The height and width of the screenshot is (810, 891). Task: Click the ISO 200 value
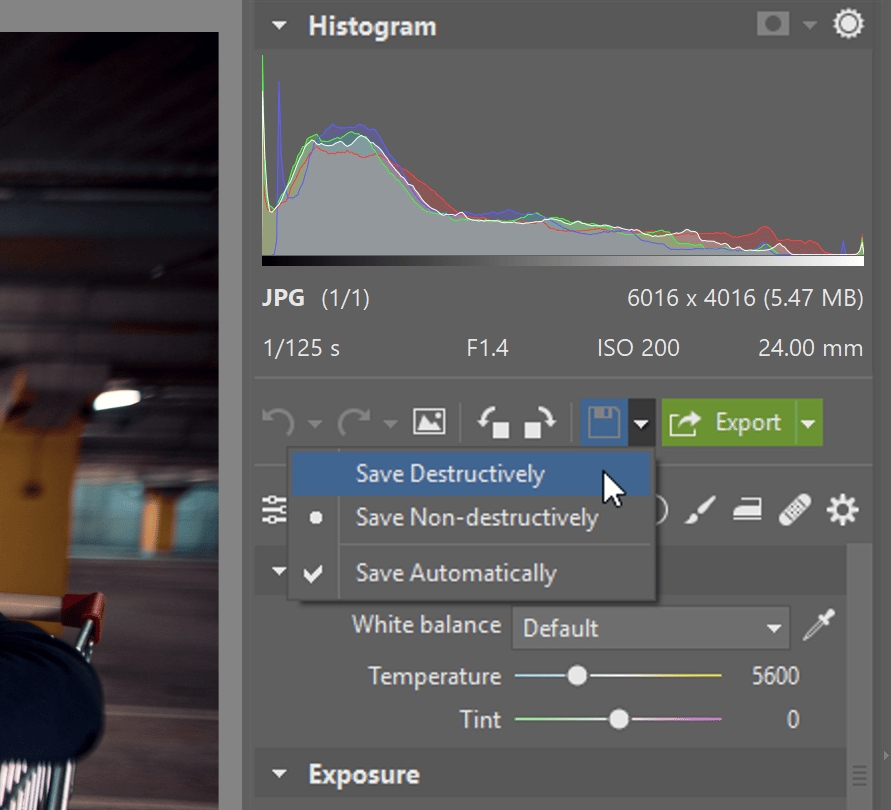tap(638, 347)
